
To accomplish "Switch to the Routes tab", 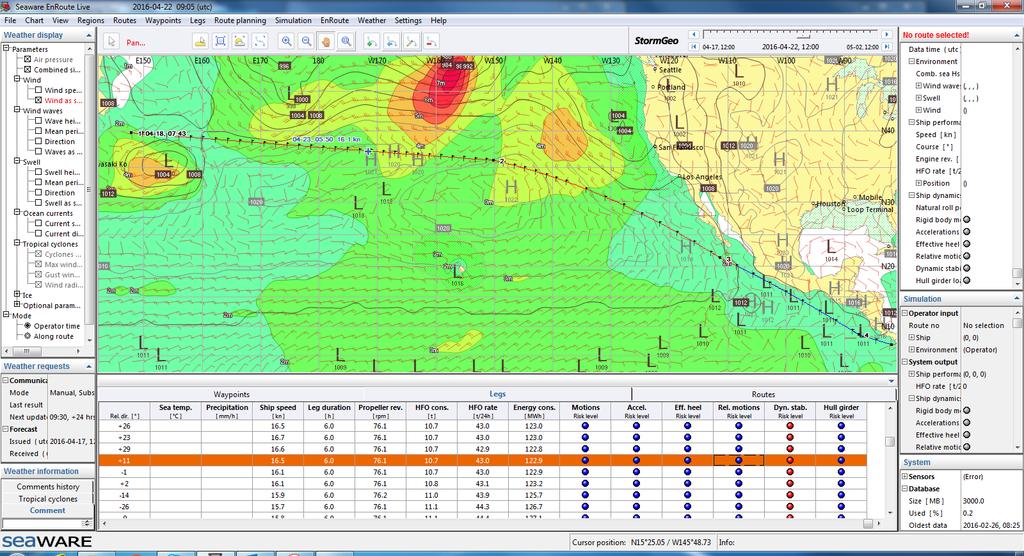I will [x=763, y=394].
